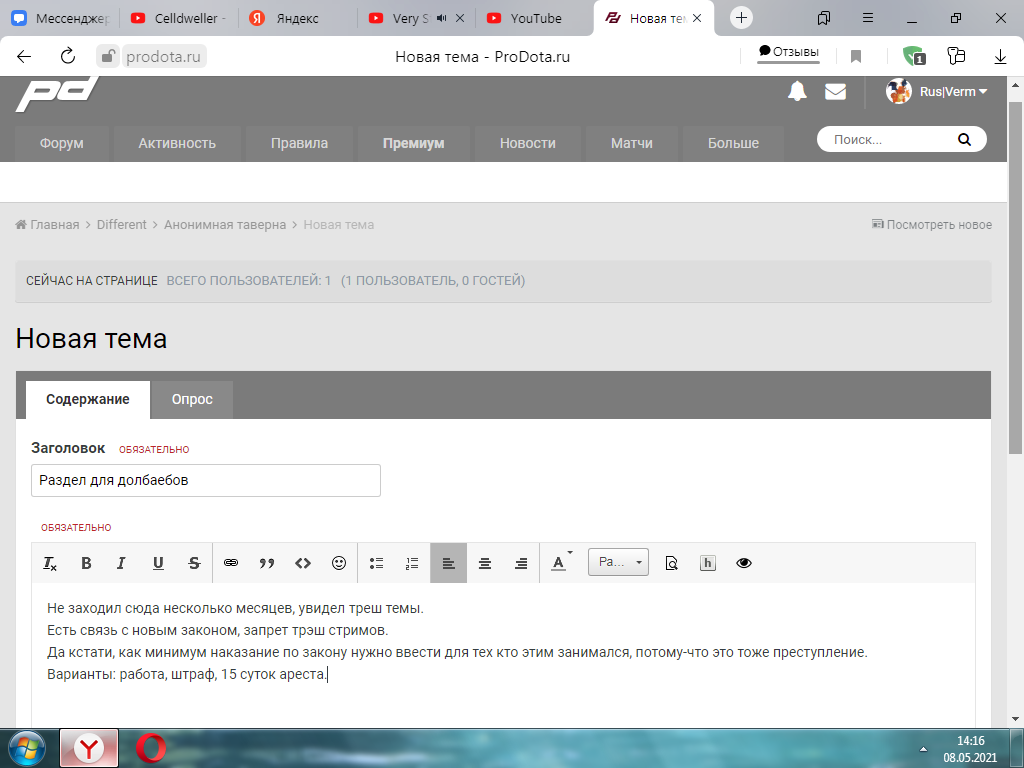Insert a bulleted list

coord(377,563)
